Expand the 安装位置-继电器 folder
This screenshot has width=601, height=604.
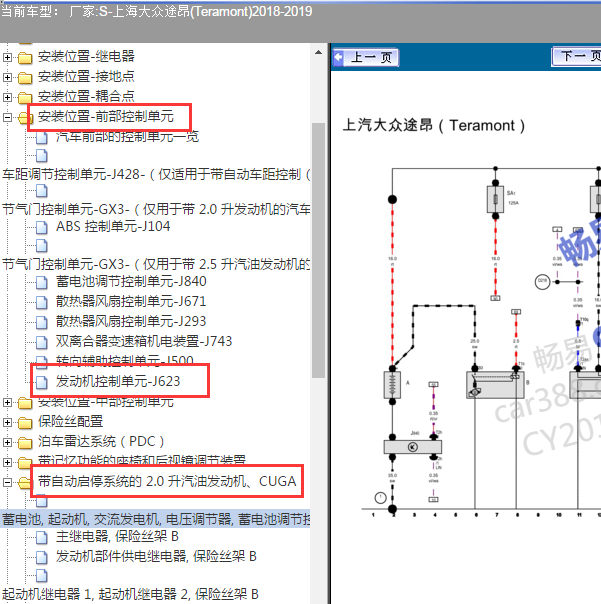tap(7, 57)
